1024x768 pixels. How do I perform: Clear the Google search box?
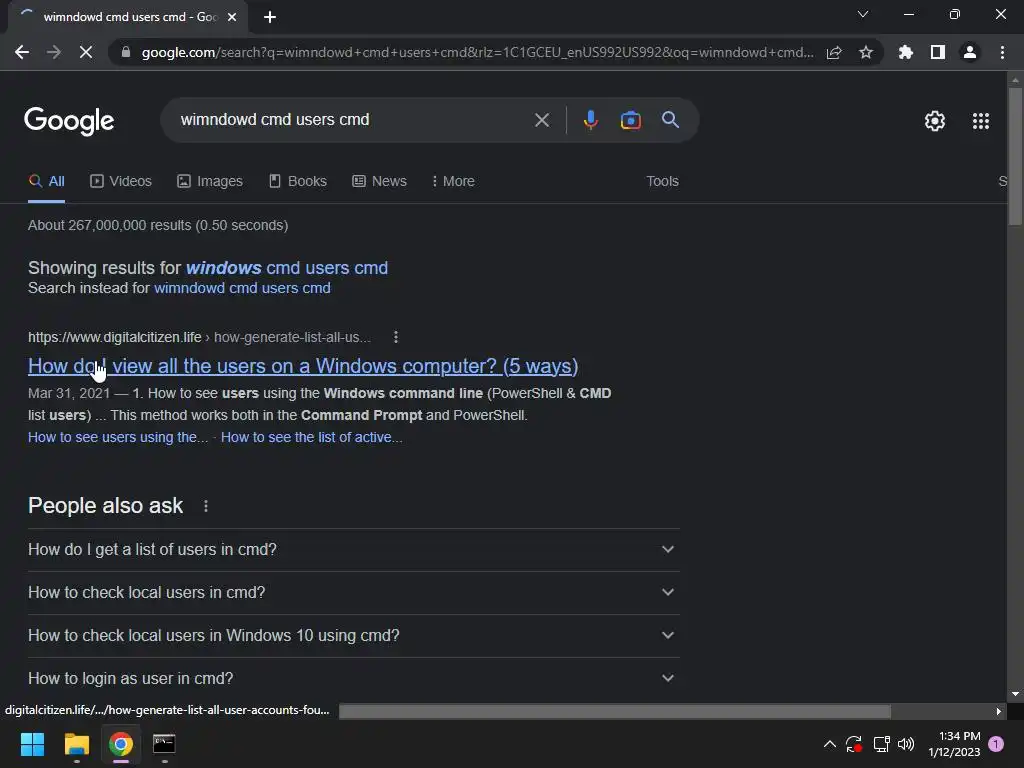[x=541, y=120]
